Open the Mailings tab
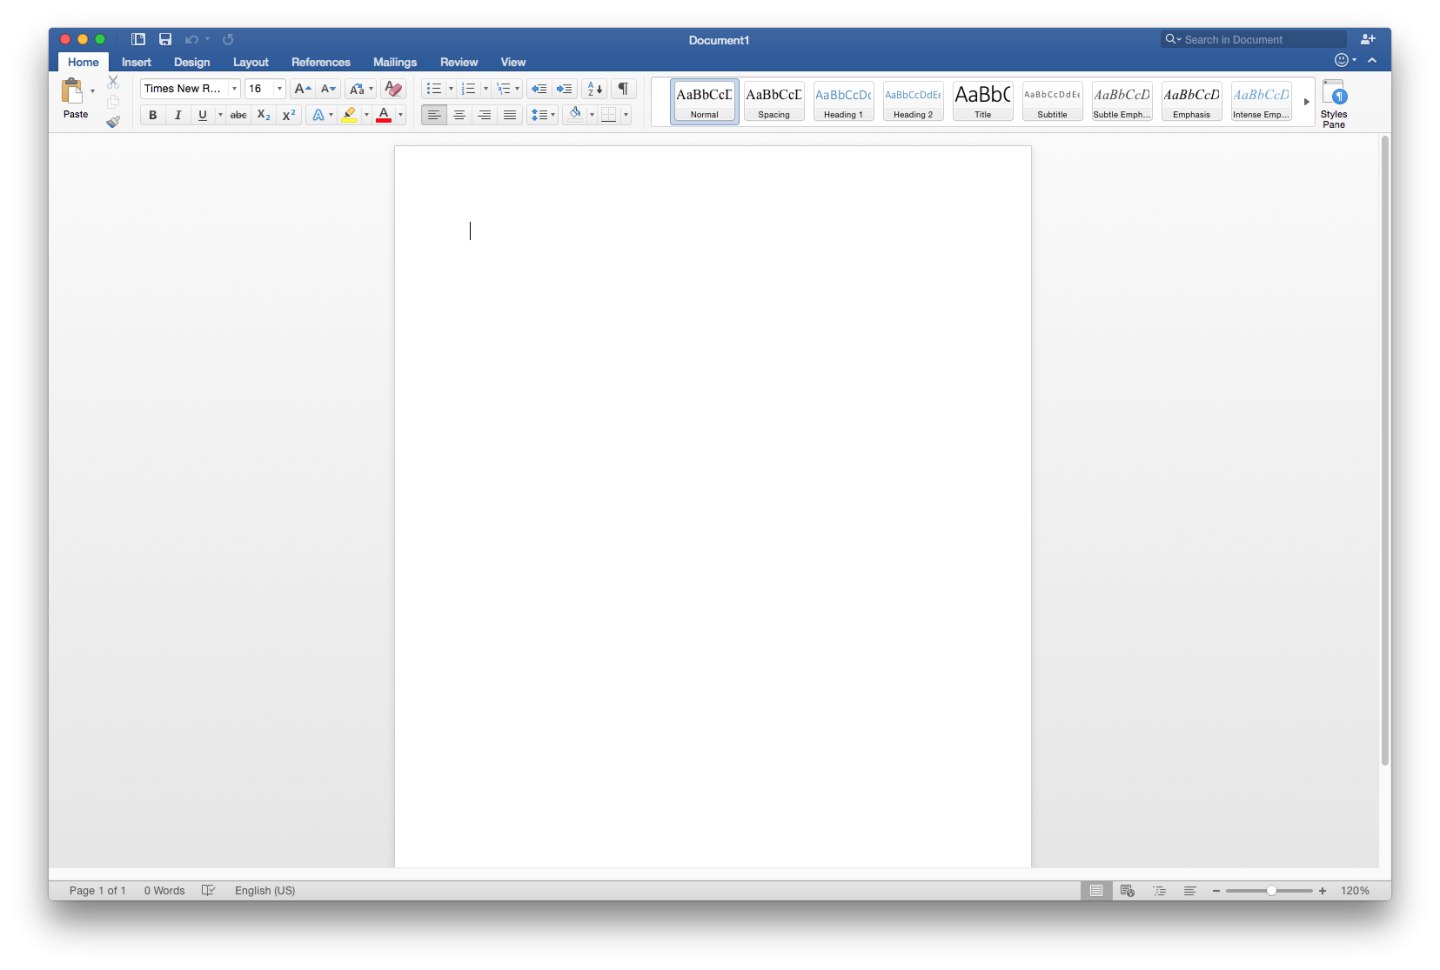Viewport: 1440px width, 970px height. click(x=394, y=61)
